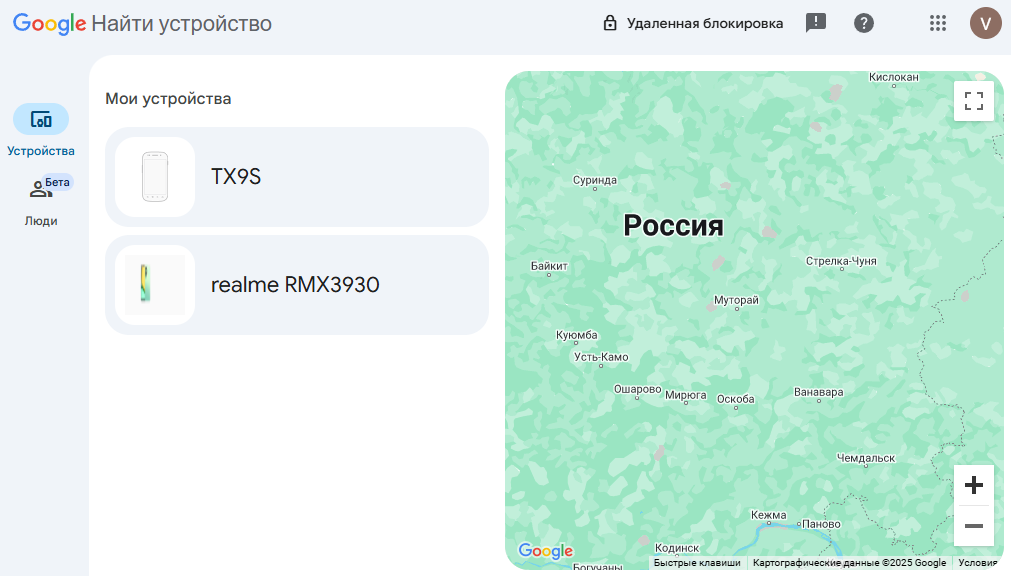Click the Кежма map label

[769, 515]
